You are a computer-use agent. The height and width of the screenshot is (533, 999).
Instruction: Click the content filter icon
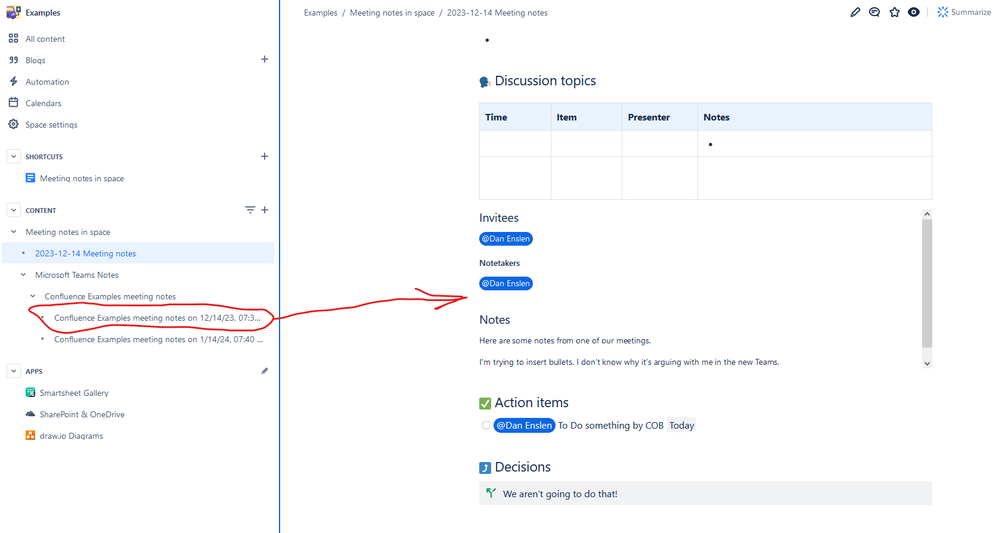point(250,210)
